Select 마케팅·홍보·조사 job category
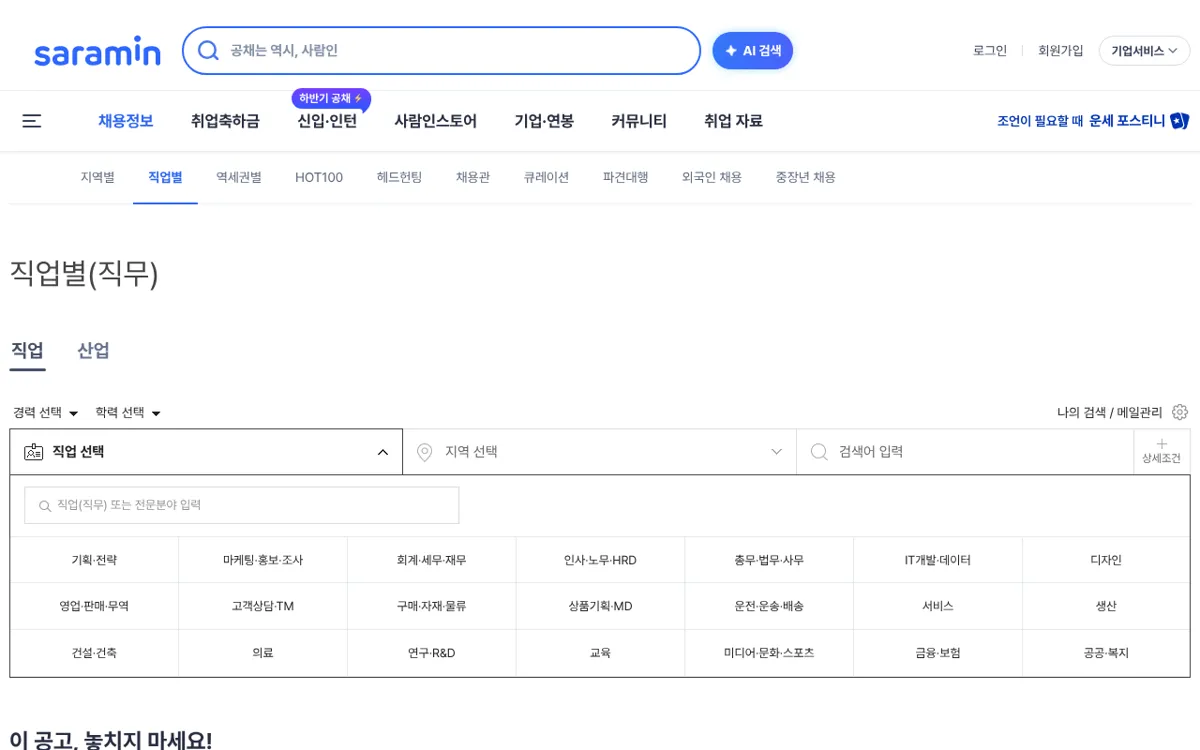 click(263, 560)
